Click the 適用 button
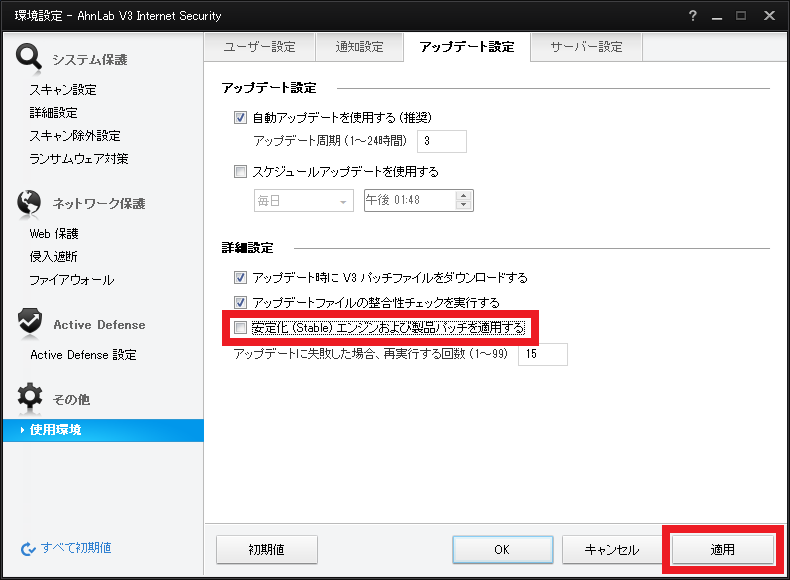Viewport: 790px width, 580px height. 722,549
